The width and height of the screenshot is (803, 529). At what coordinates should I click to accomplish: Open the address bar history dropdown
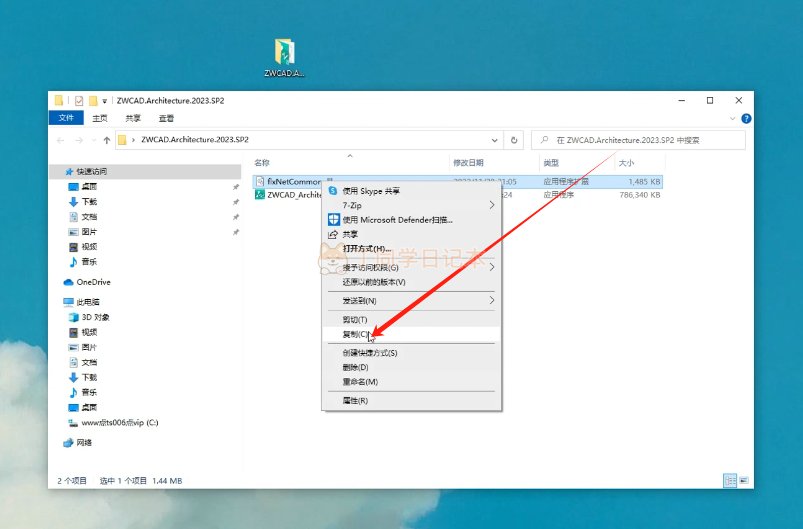click(494, 140)
